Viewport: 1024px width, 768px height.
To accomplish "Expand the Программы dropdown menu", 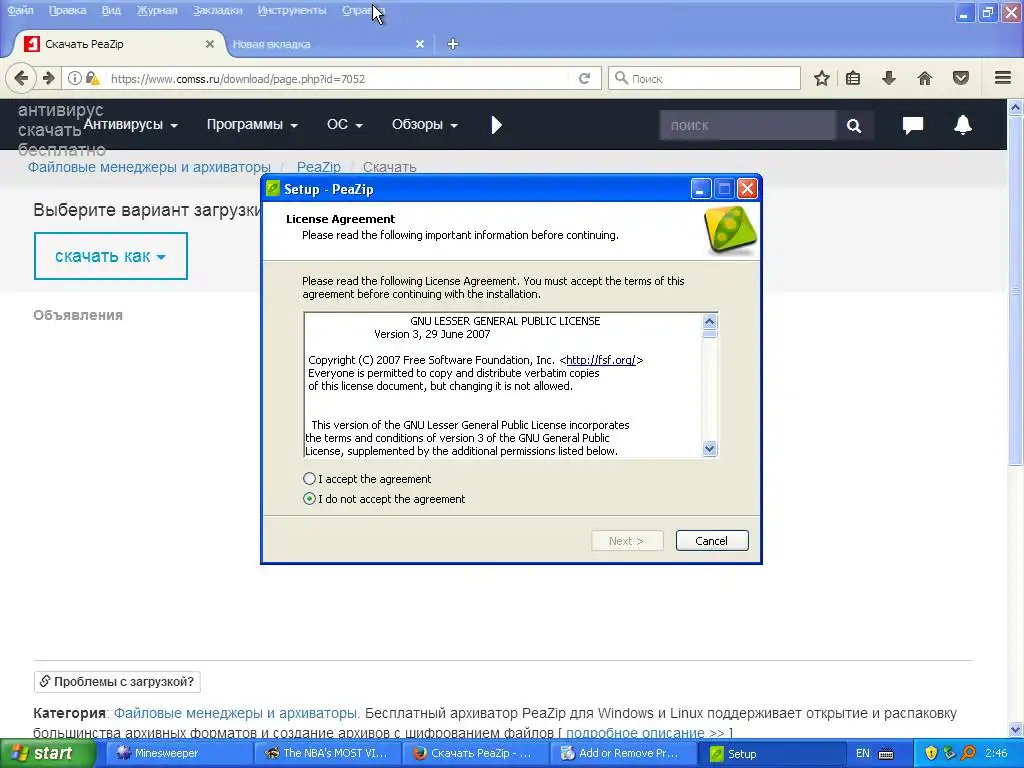I will click(x=252, y=124).
